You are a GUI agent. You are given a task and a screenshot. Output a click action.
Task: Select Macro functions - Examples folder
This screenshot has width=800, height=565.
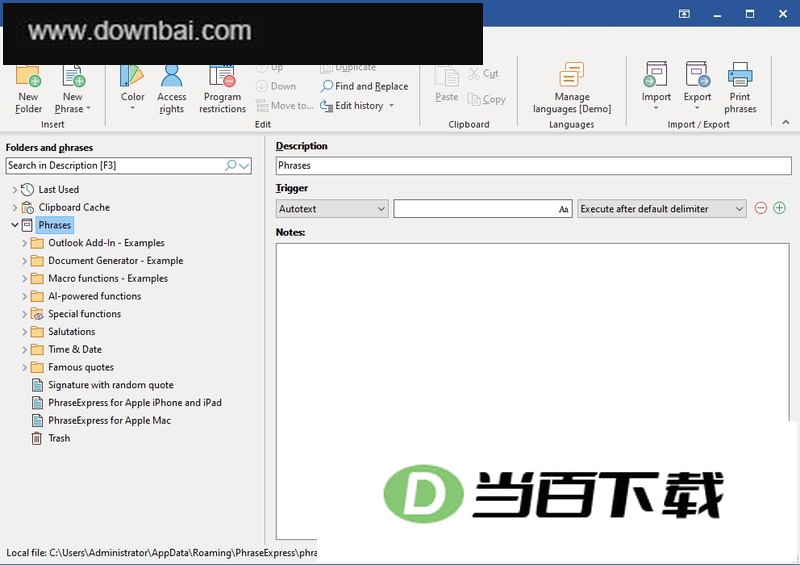click(108, 278)
